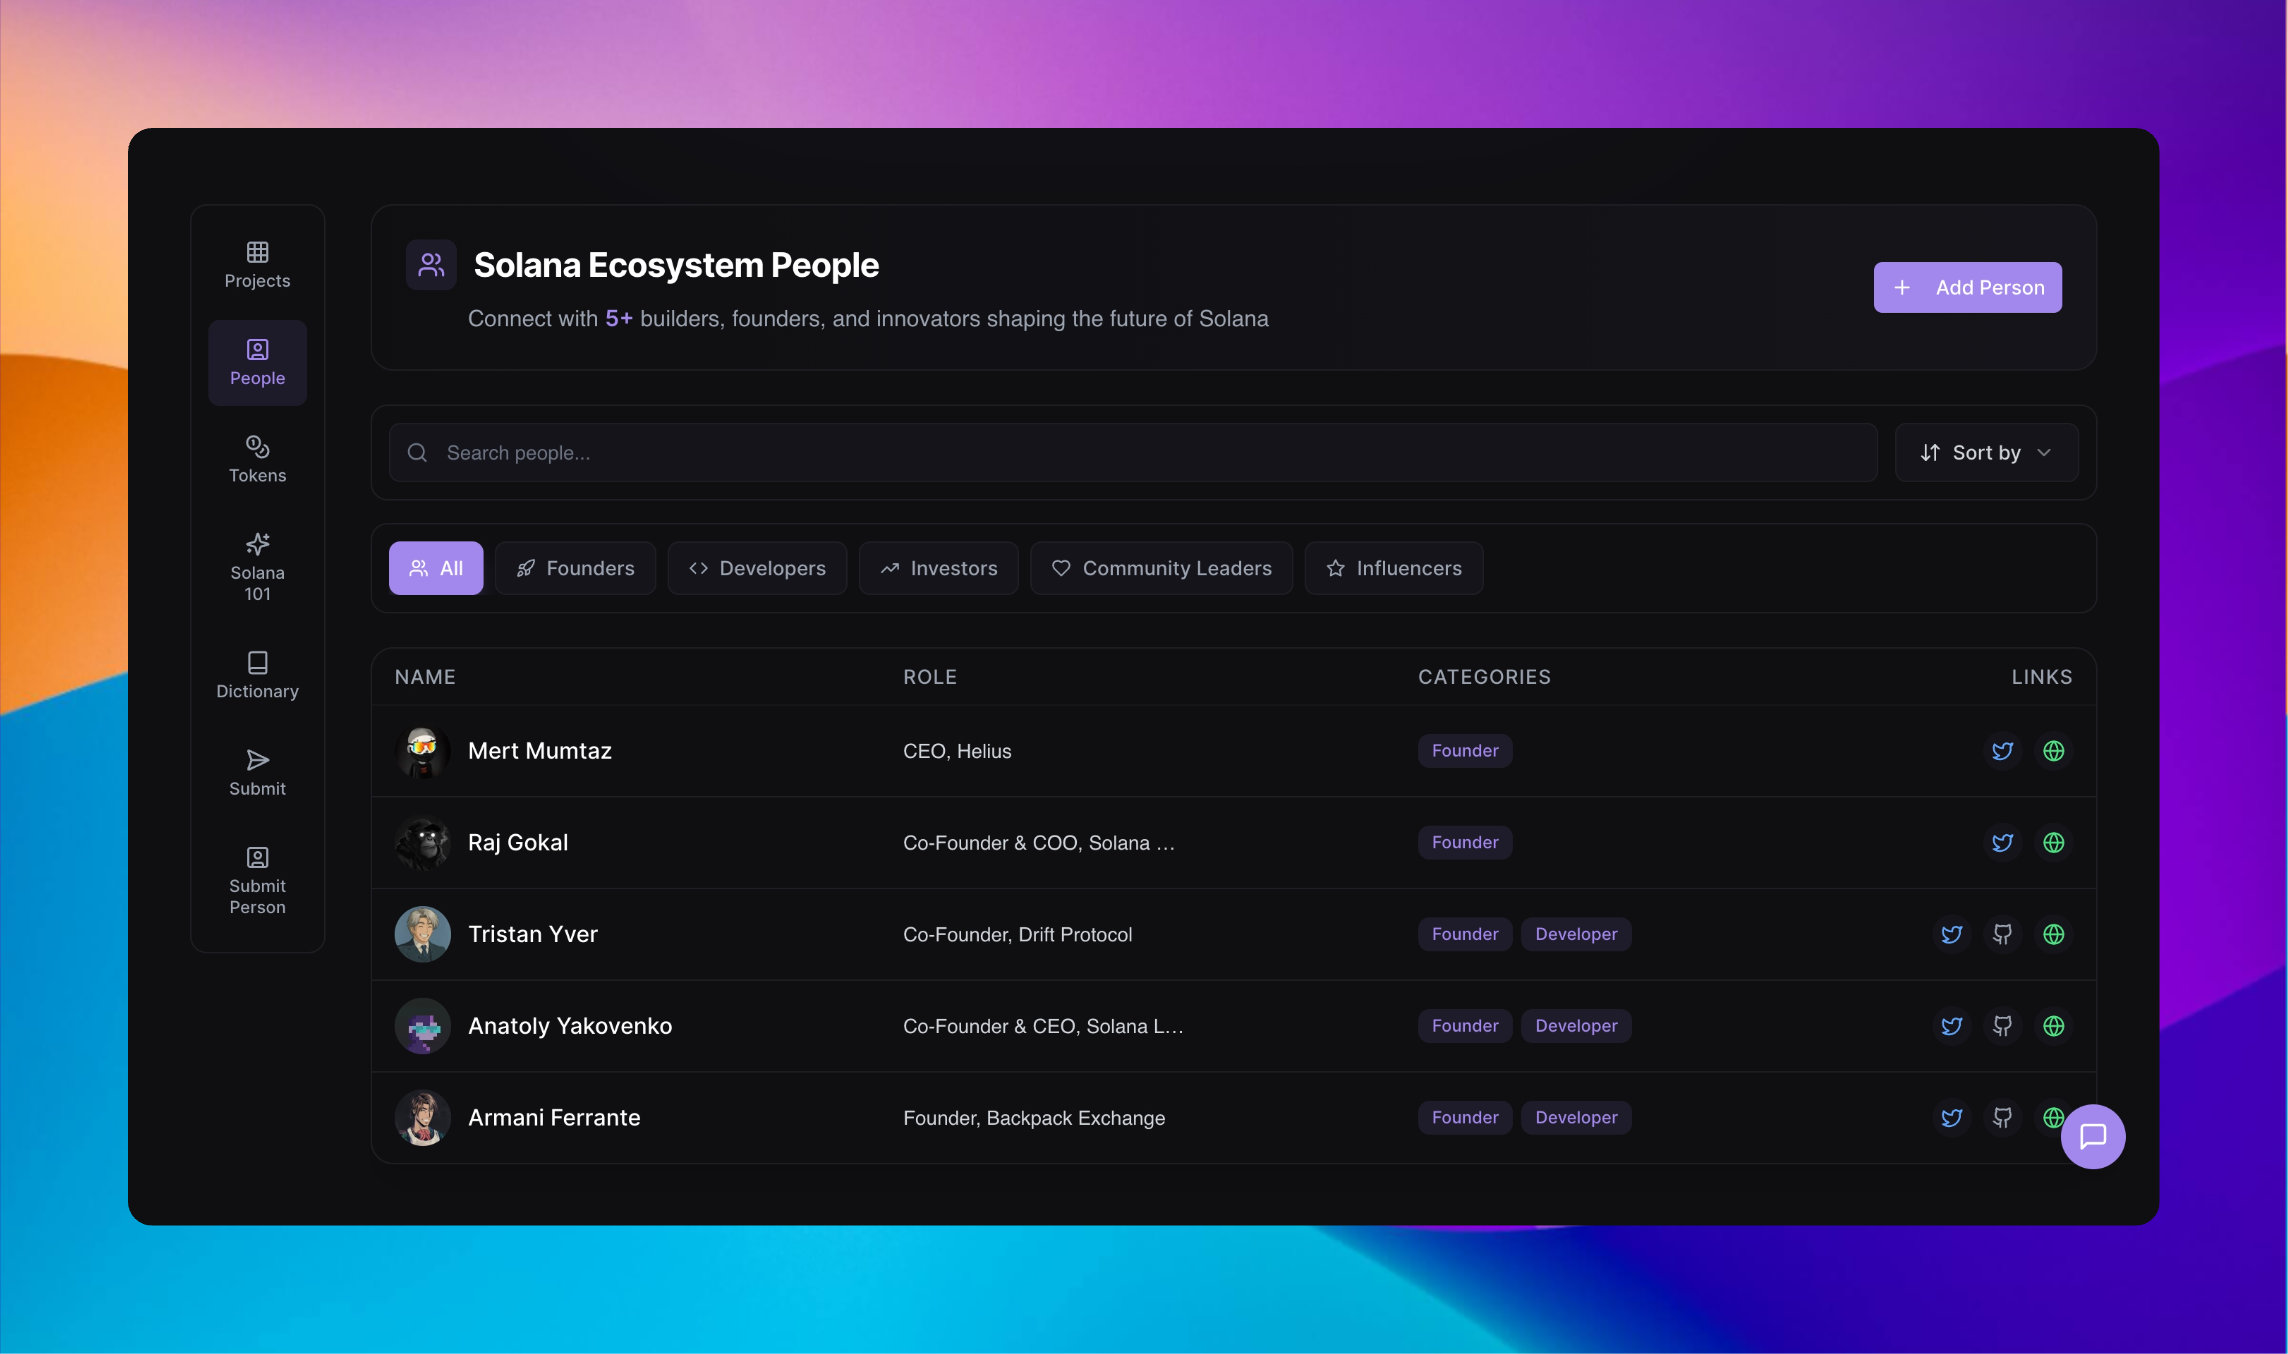This screenshot has width=2288, height=1354.
Task: Click 'Co-Founder, Drift Protocol' role text
Action: 1017,934
